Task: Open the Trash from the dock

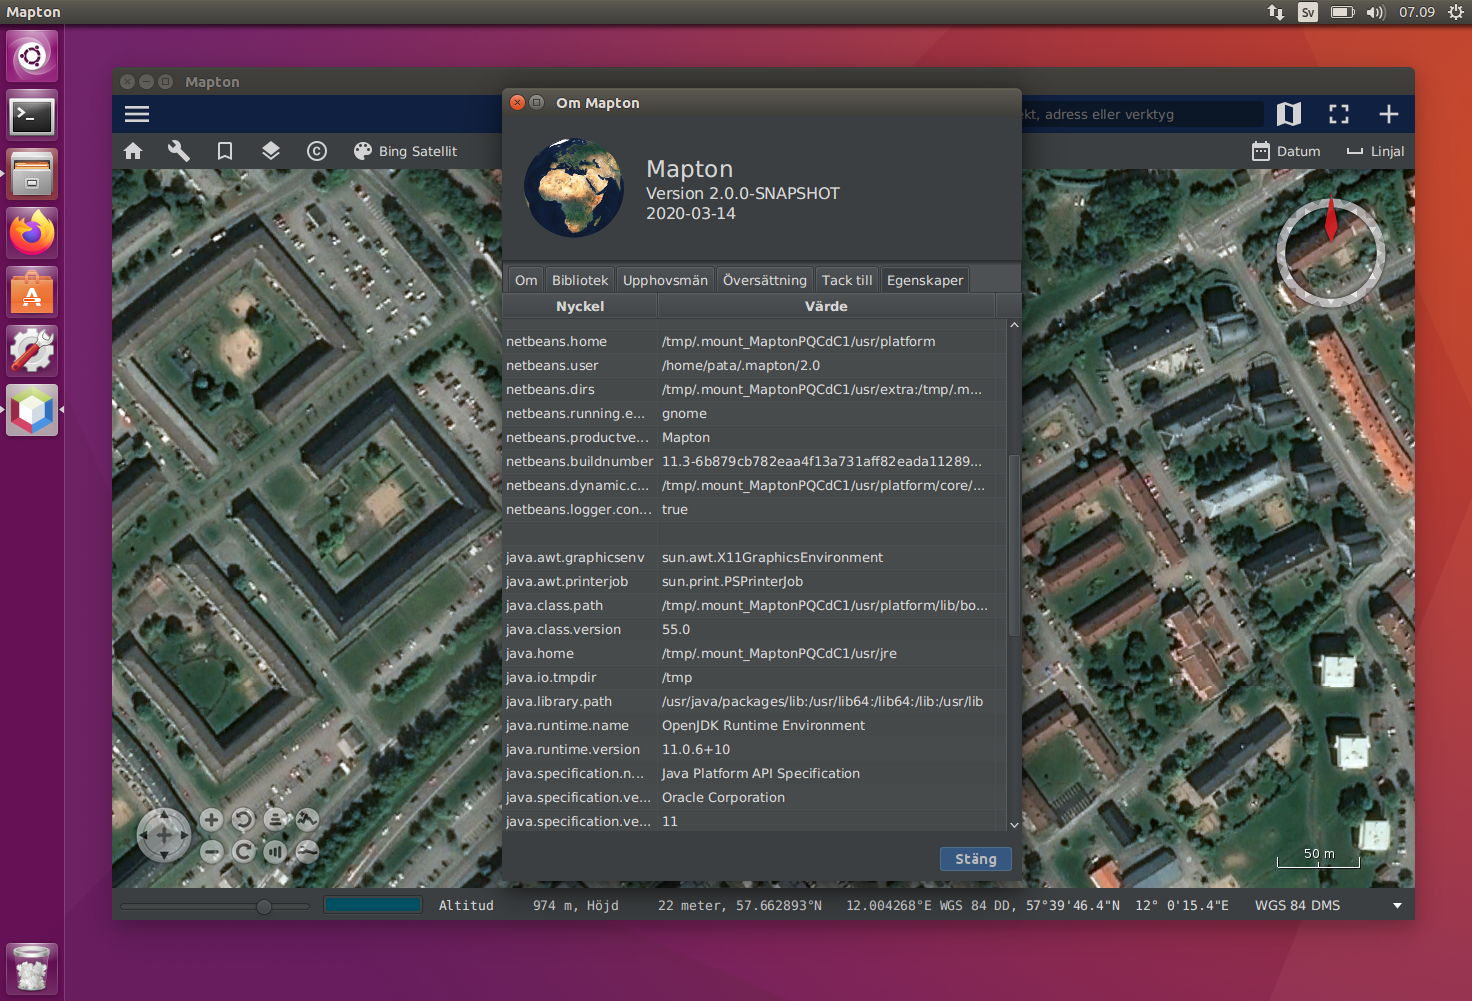Action: pos(32,968)
